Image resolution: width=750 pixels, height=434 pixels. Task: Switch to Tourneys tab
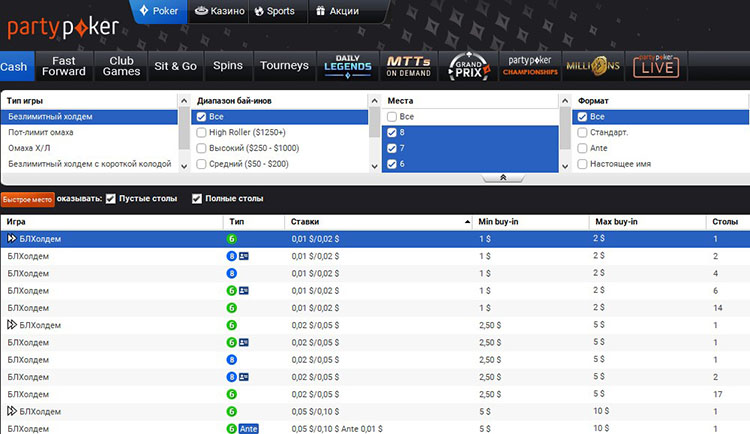[284, 66]
